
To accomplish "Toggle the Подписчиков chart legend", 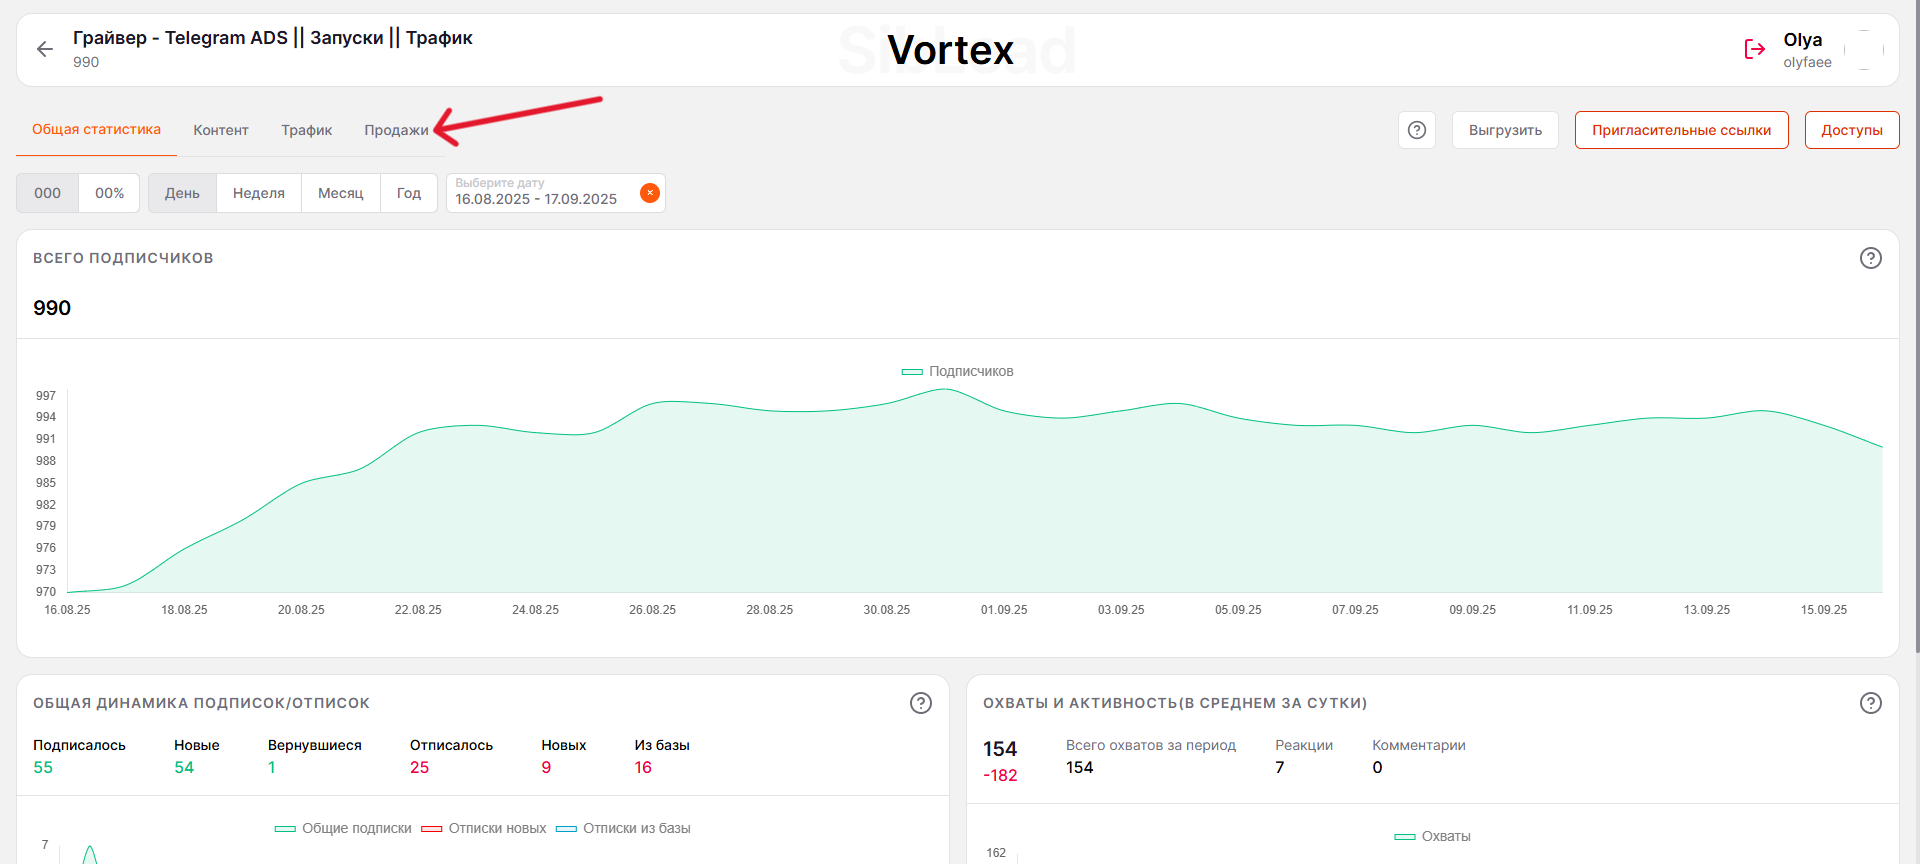I will pyautogui.click(x=957, y=371).
